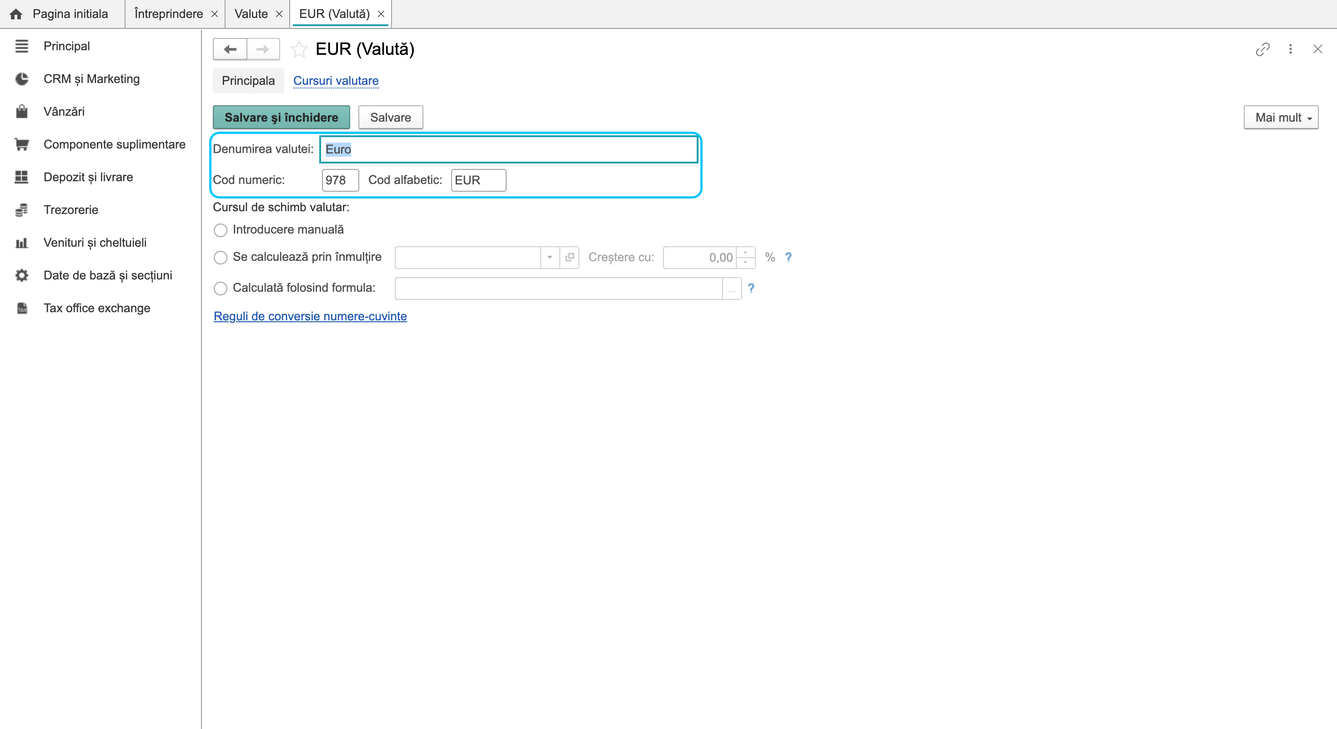This screenshot has width=1337, height=729.
Task: Show help for the formula field
Action: 751,289
